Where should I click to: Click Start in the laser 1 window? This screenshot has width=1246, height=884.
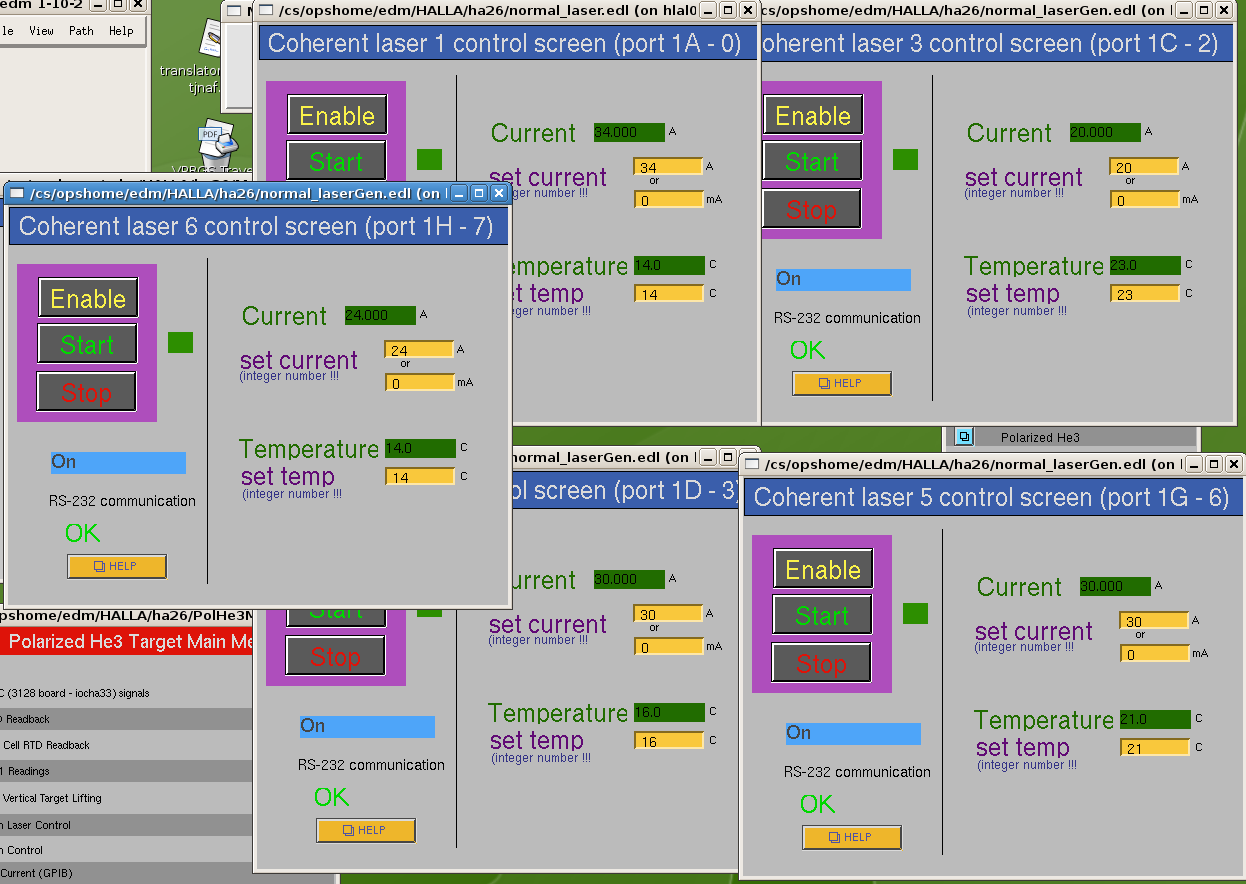pos(337,160)
